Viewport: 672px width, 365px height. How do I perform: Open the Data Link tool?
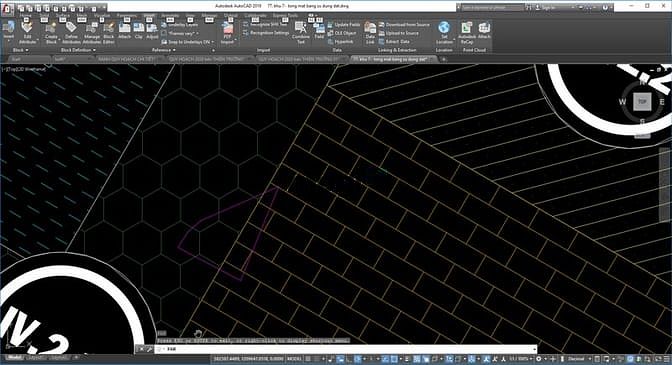pos(370,33)
